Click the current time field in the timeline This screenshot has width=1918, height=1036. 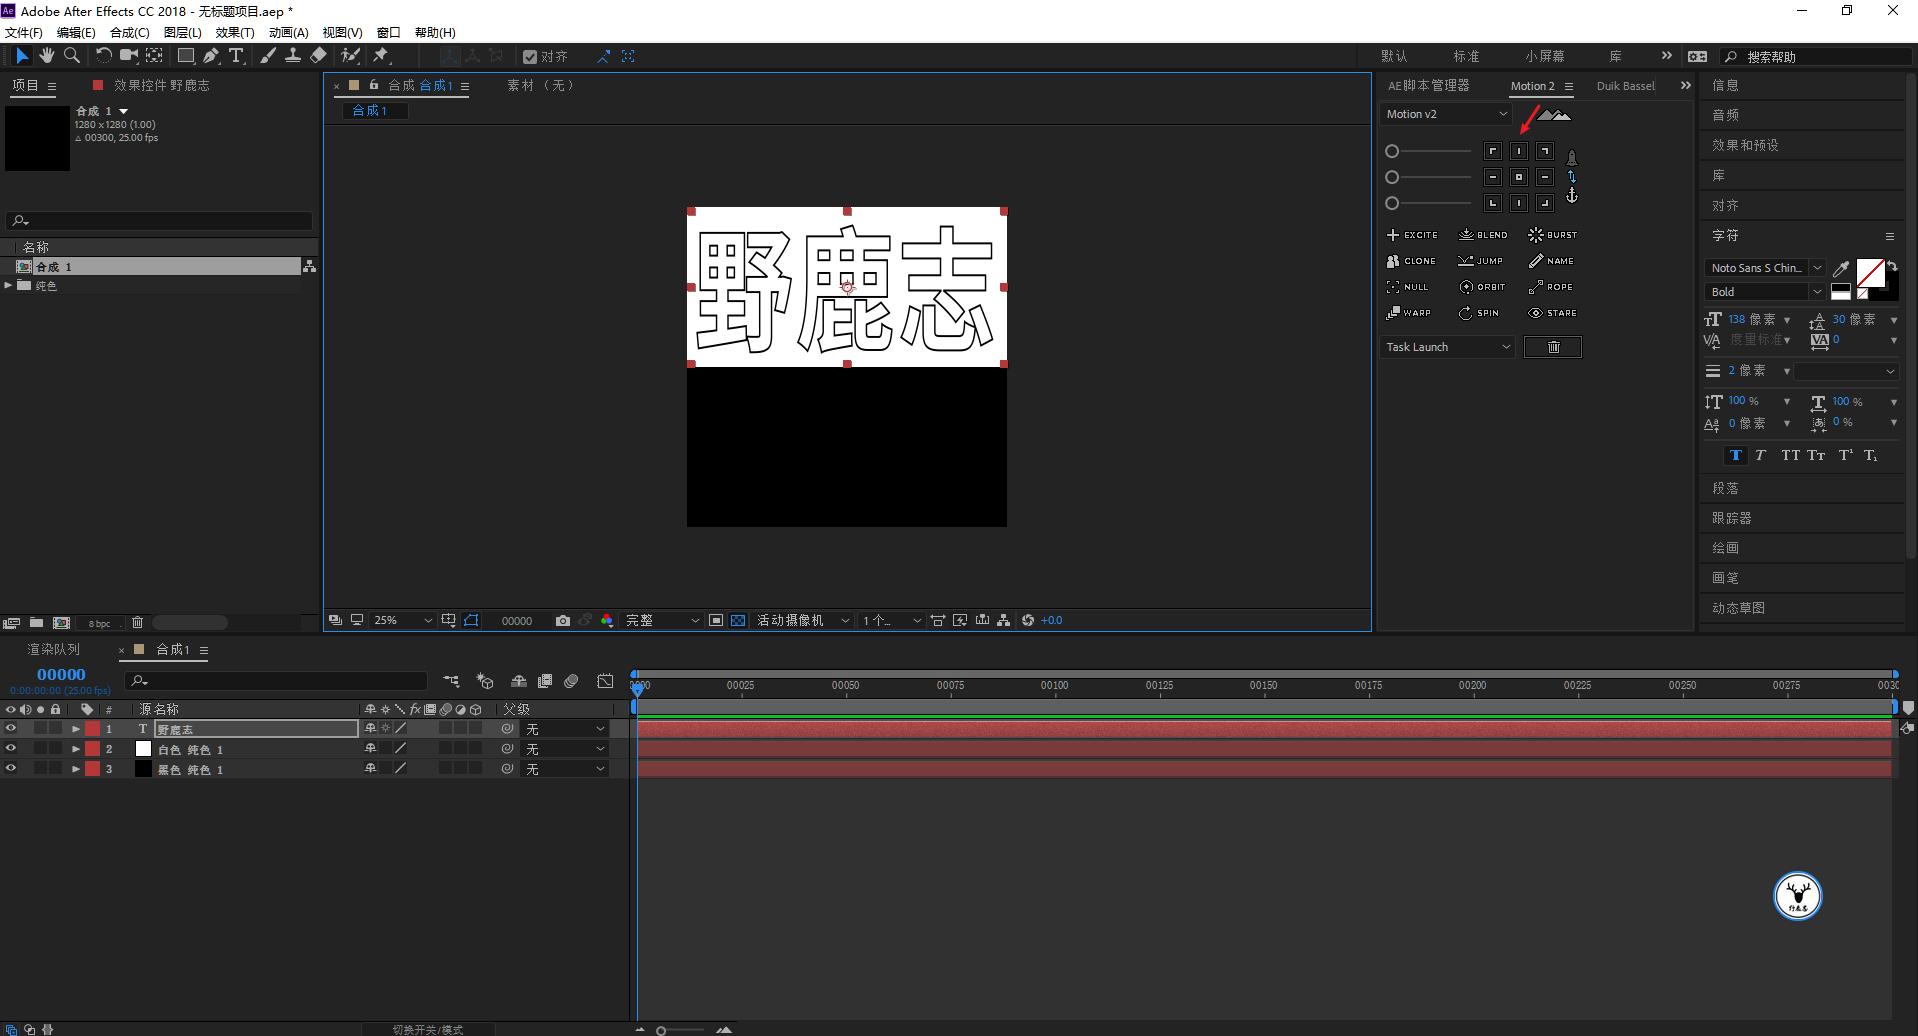tap(60, 673)
